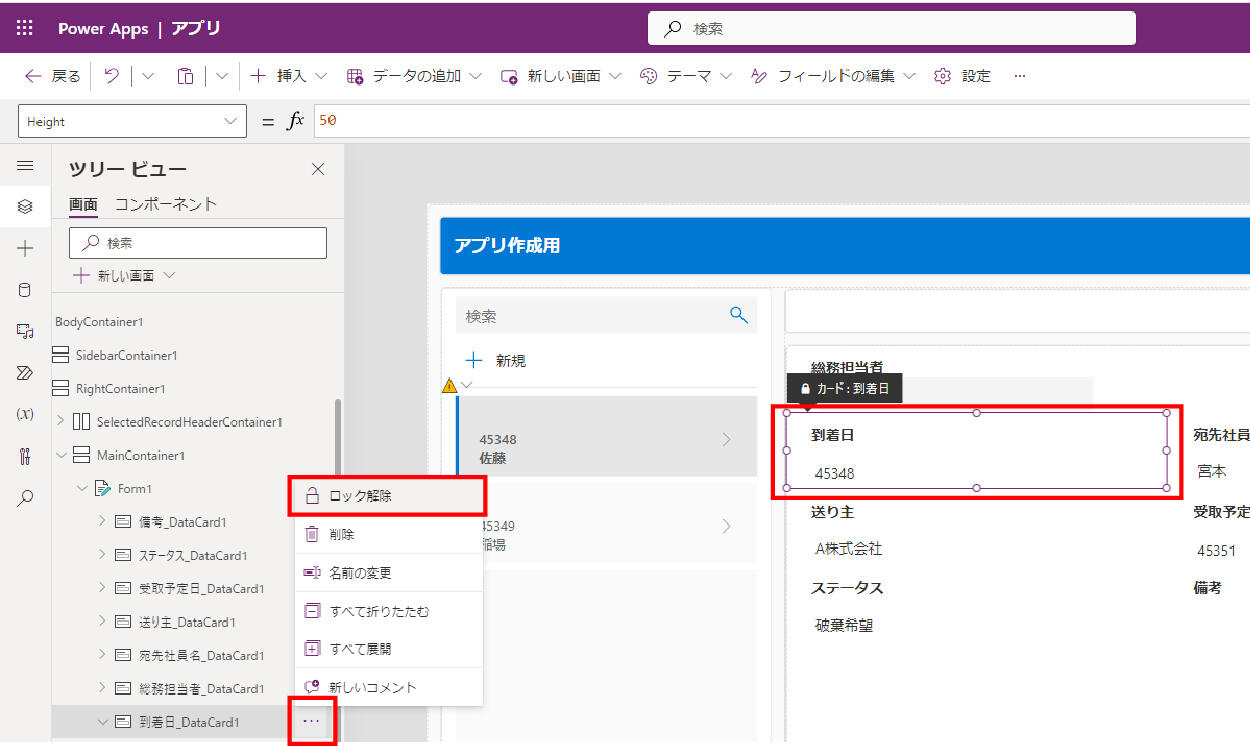This screenshot has height=746, width=1250.
Task: Click the hamburger menu in left rail
Action: point(25,166)
